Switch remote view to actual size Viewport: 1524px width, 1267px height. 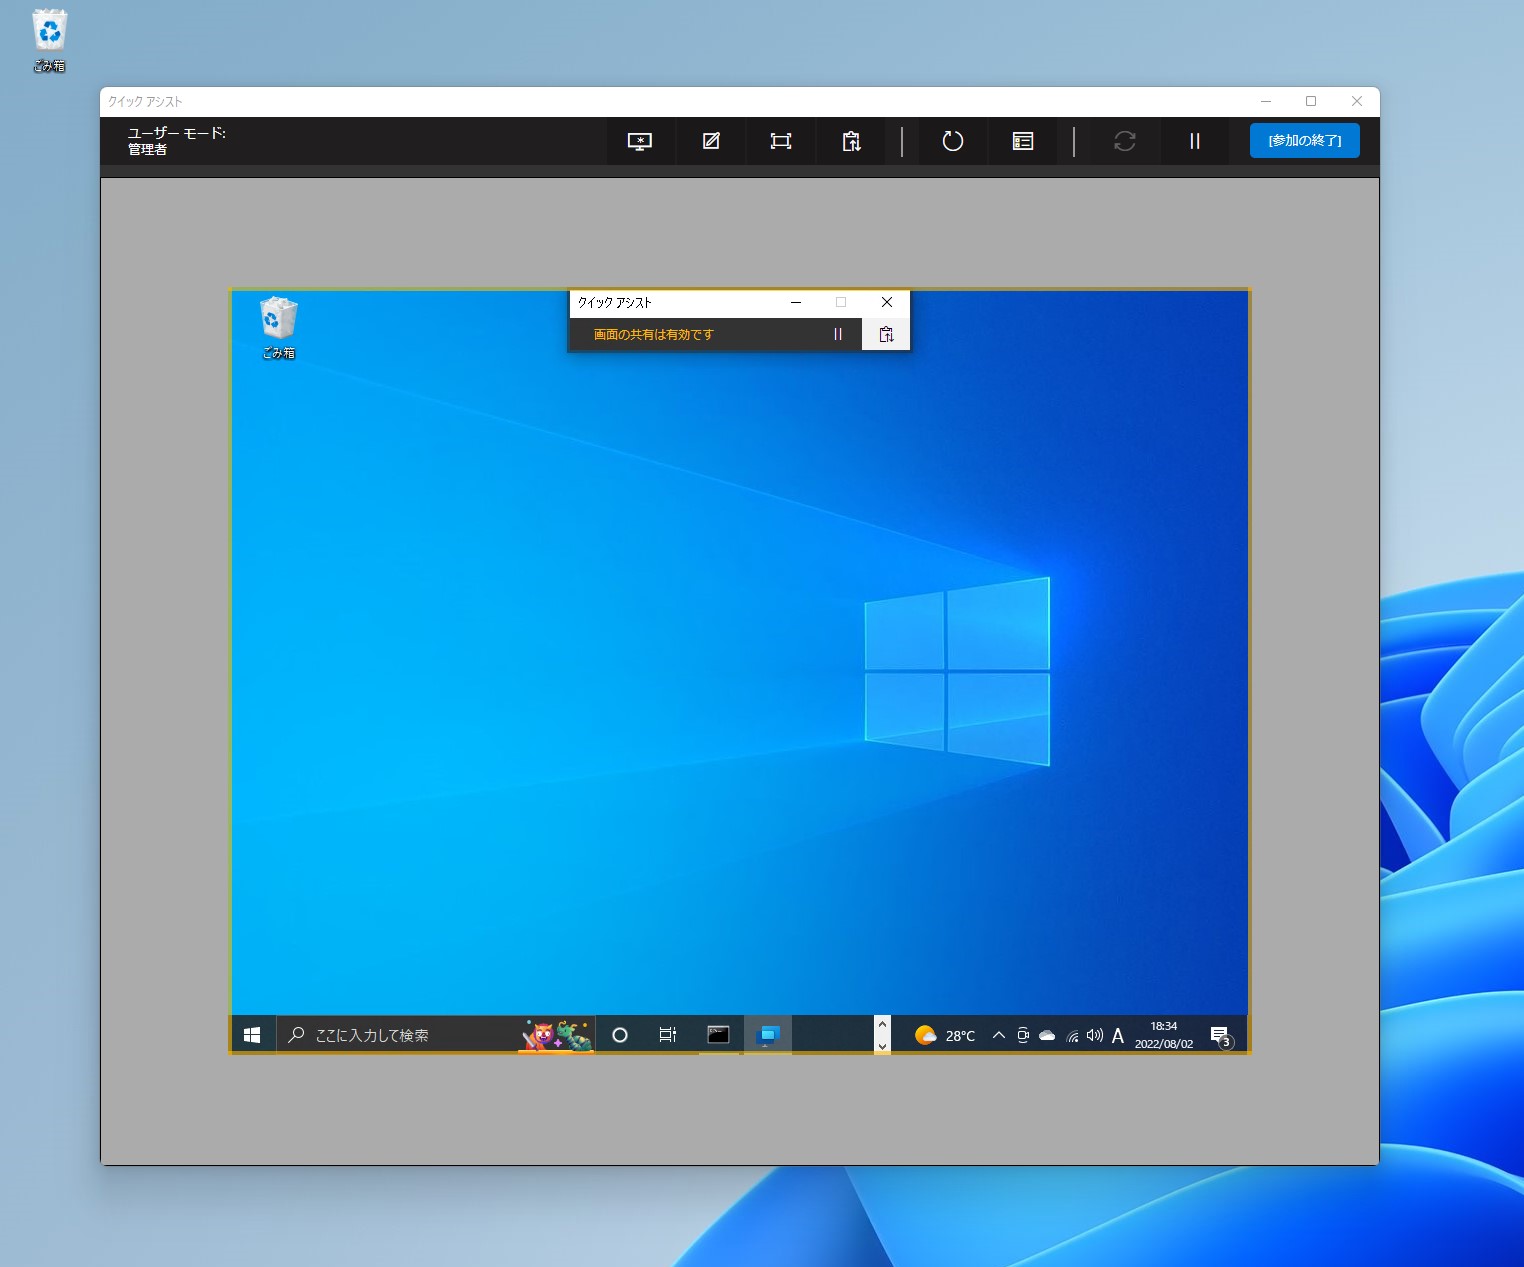781,141
